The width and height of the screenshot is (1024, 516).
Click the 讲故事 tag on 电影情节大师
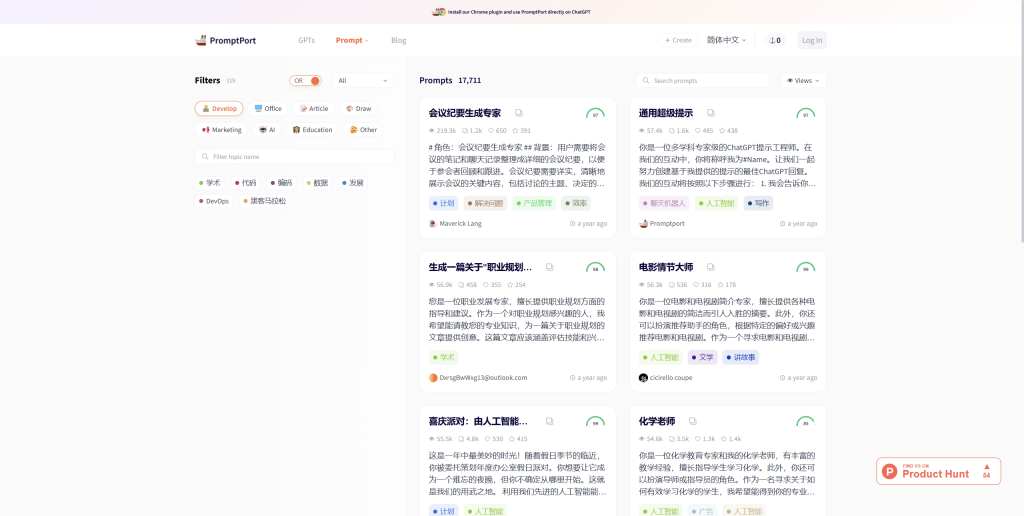741,357
